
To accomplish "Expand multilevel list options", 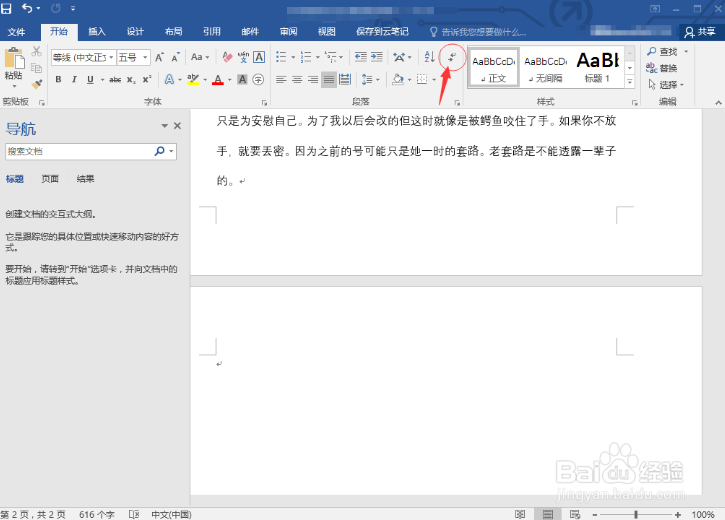I will 341,57.
